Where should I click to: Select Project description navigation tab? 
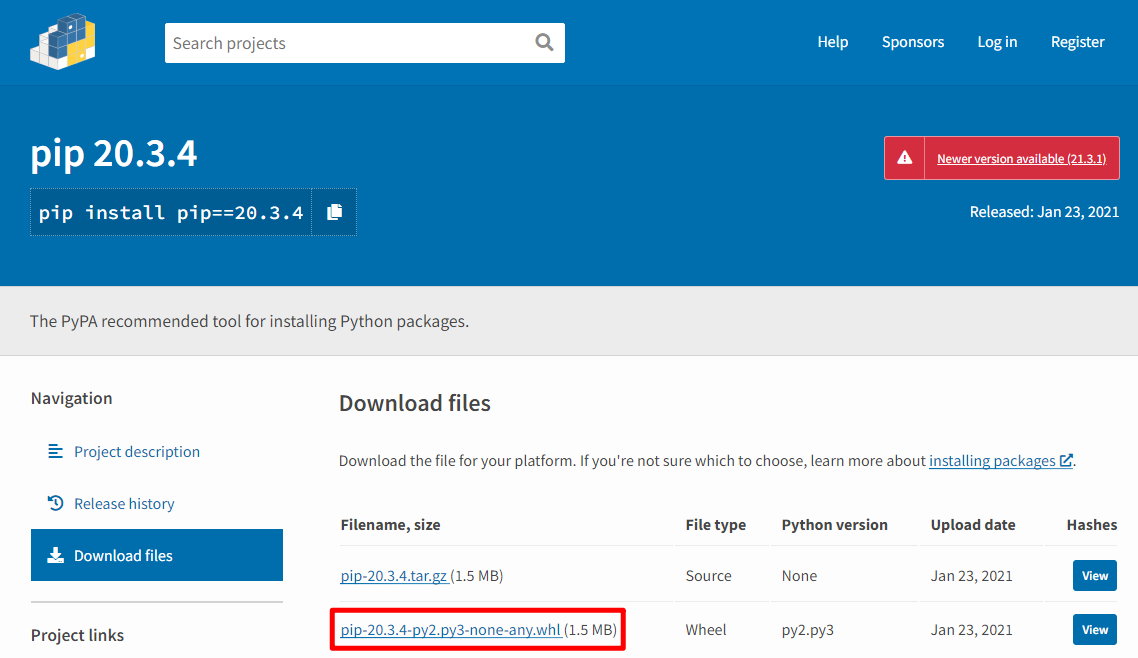pos(157,451)
